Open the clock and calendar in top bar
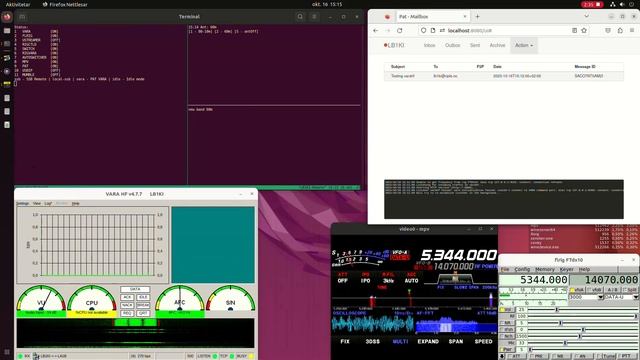This screenshot has width=640, height=360. [327, 4]
